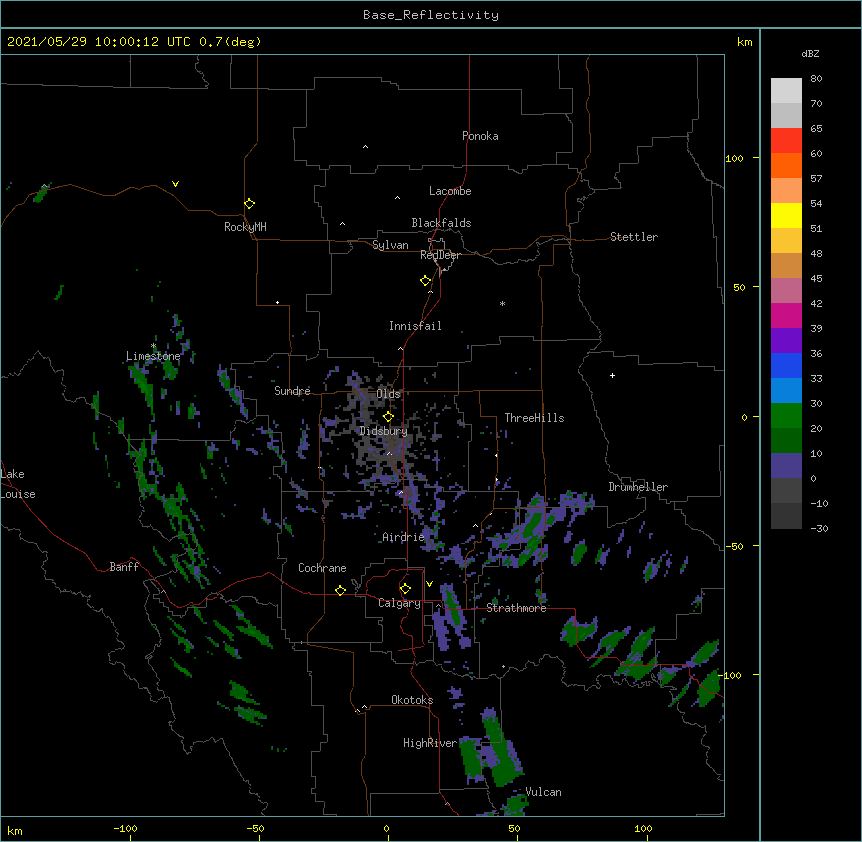Select the Olds label
The width and height of the screenshot is (862, 842).
[389, 394]
